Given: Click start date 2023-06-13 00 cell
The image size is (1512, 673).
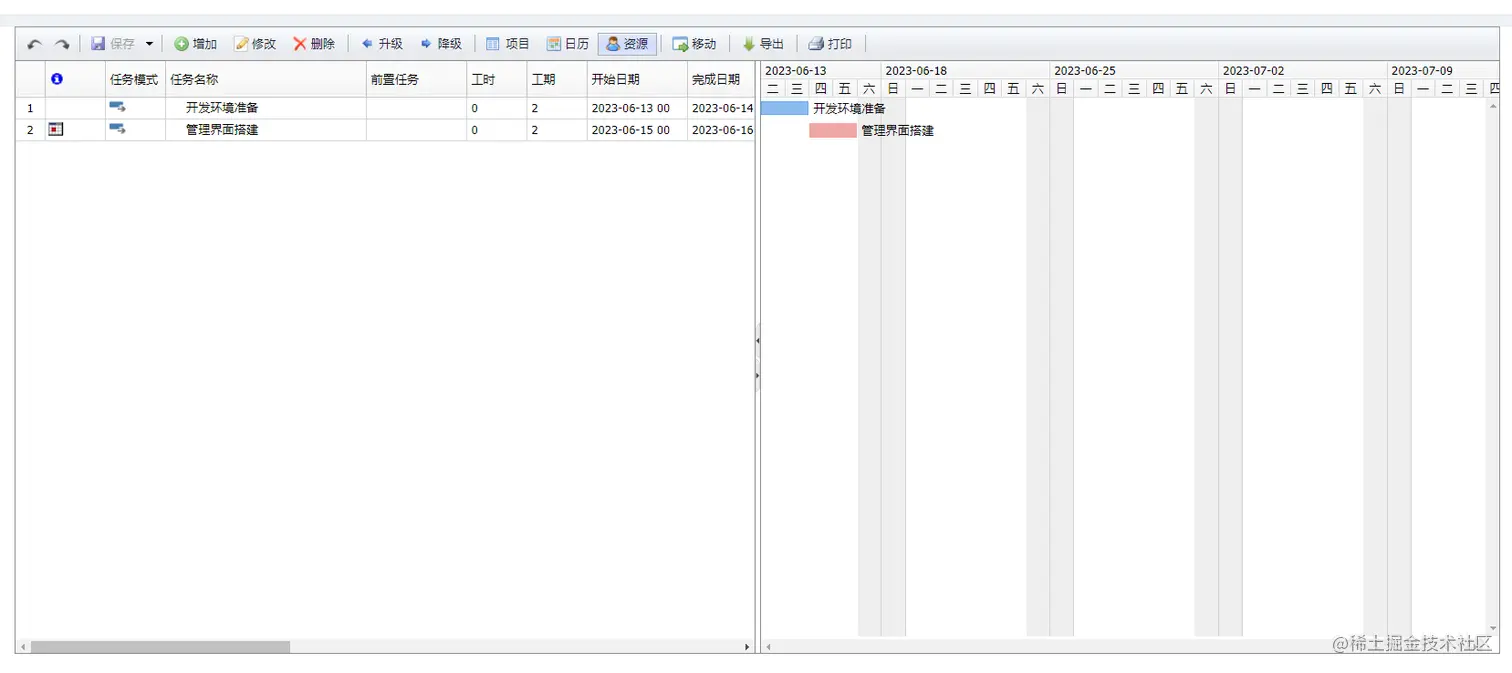Looking at the screenshot, I should click(x=636, y=108).
